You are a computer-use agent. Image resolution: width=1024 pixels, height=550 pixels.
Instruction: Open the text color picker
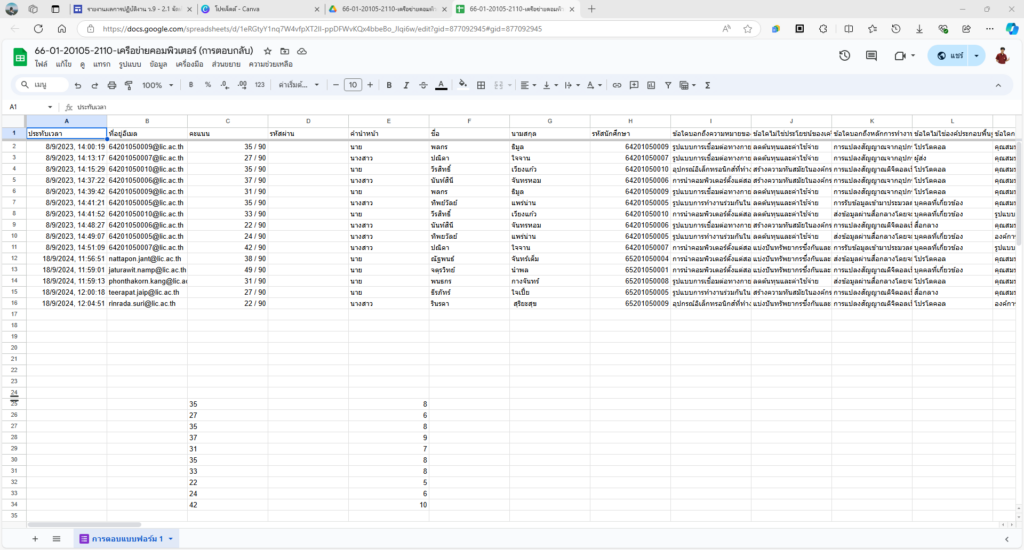(441, 85)
